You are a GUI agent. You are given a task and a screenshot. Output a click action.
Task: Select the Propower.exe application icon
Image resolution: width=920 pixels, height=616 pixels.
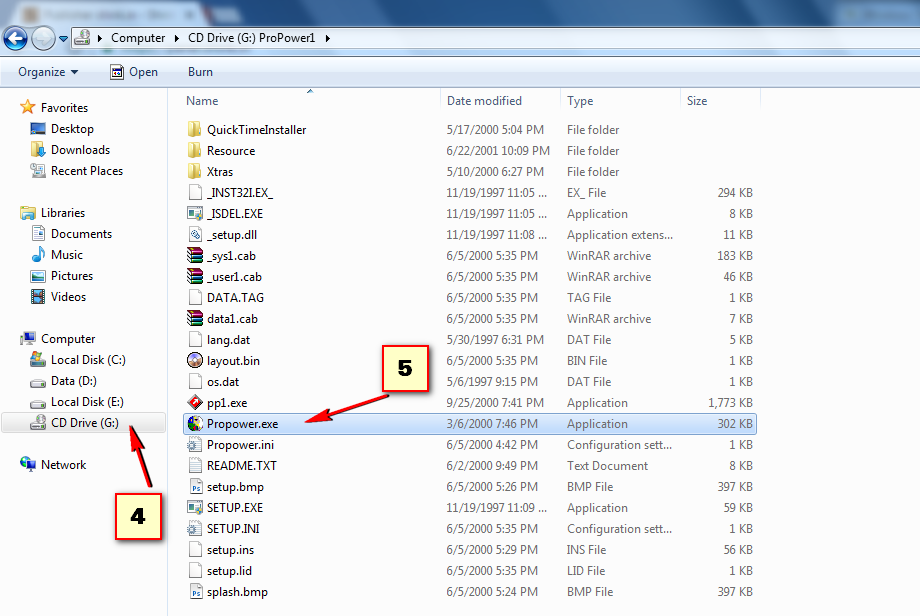pyautogui.click(x=195, y=424)
